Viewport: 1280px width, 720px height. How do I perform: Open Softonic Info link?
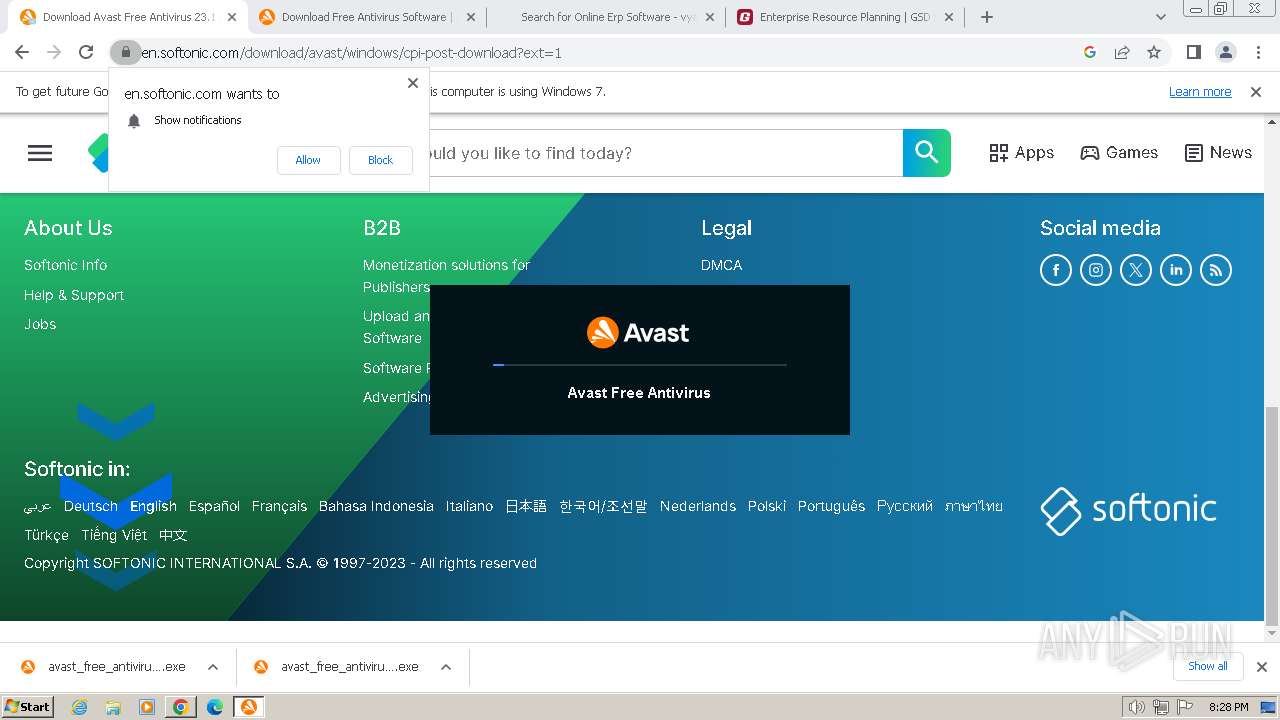pyautogui.click(x=65, y=265)
